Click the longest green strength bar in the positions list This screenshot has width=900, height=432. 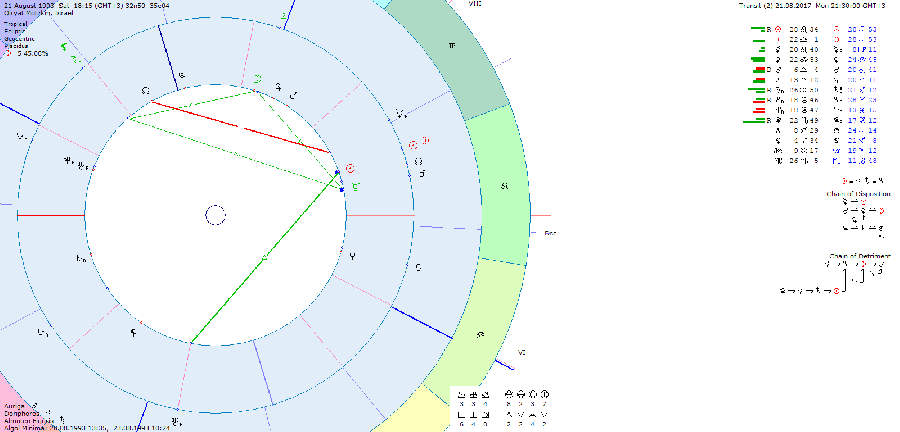(x=754, y=121)
